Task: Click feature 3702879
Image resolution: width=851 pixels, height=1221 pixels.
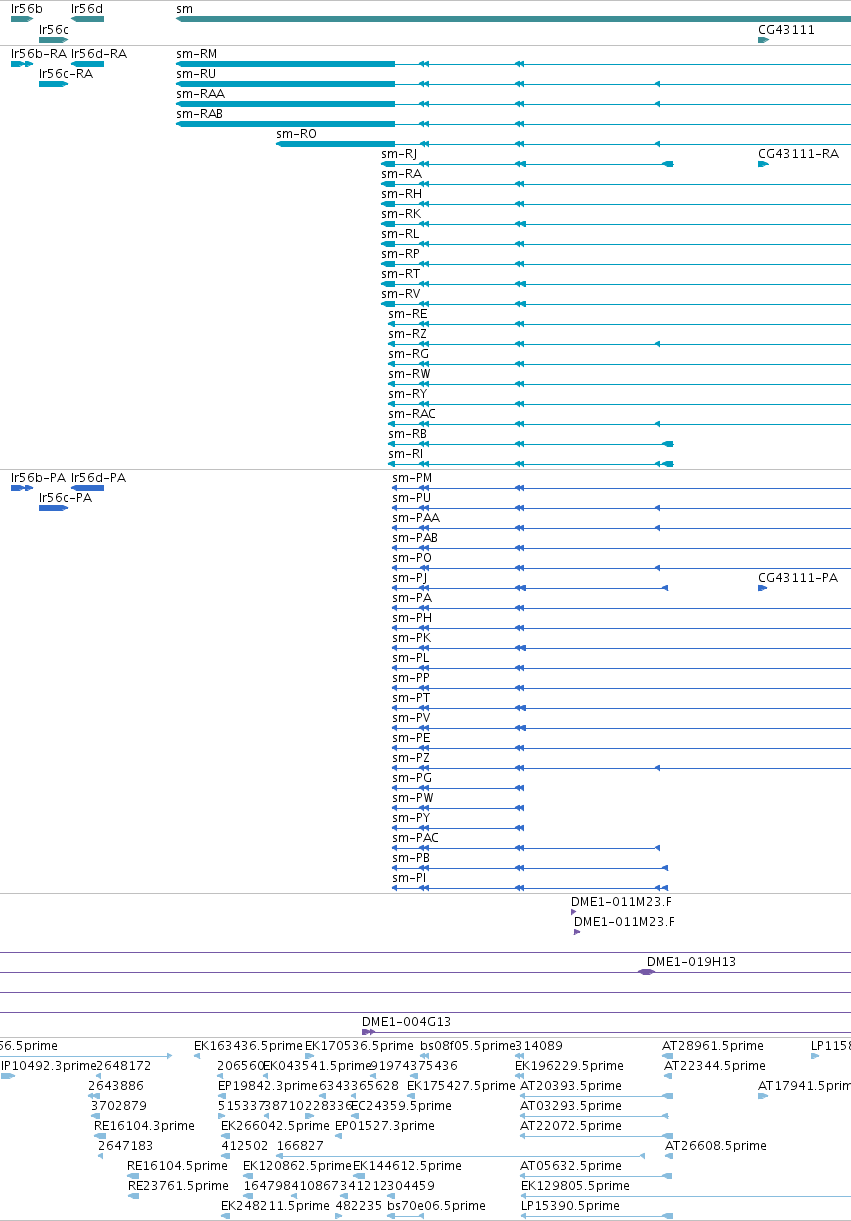Action: (x=119, y=1105)
